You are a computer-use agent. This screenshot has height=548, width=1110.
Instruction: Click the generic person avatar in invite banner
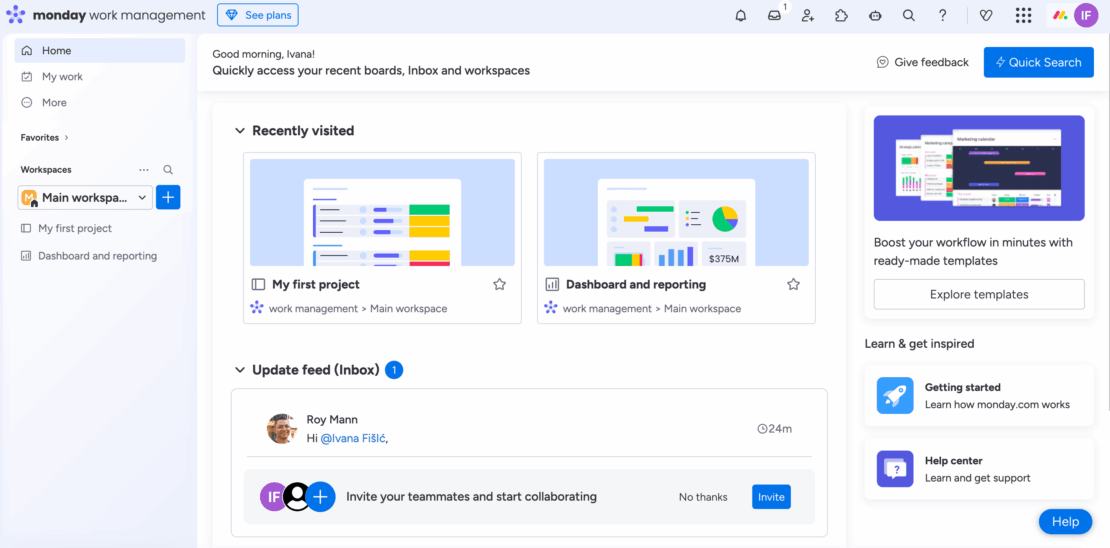(x=297, y=497)
